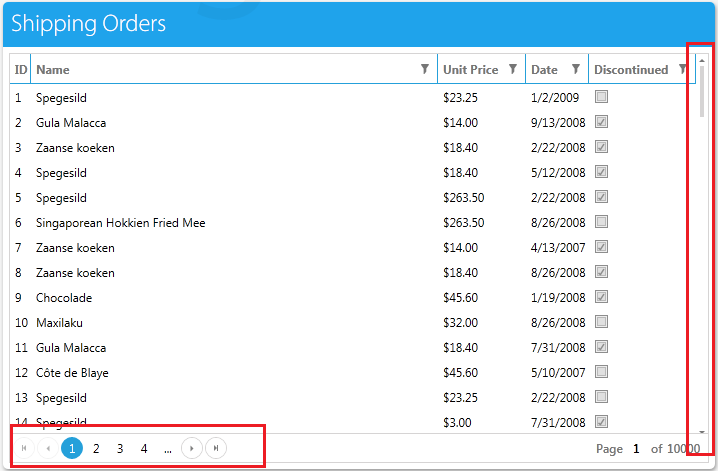The height and width of the screenshot is (471, 718).
Task: Open the Date column filter icon
Action: [x=576, y=69]
